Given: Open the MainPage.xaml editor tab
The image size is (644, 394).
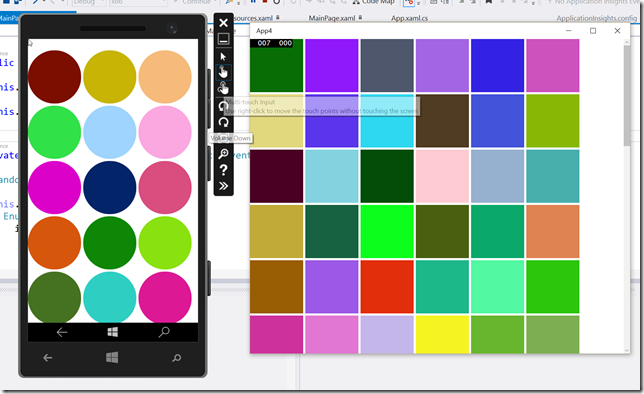Looking at the screenshot, I should (332, 18).
